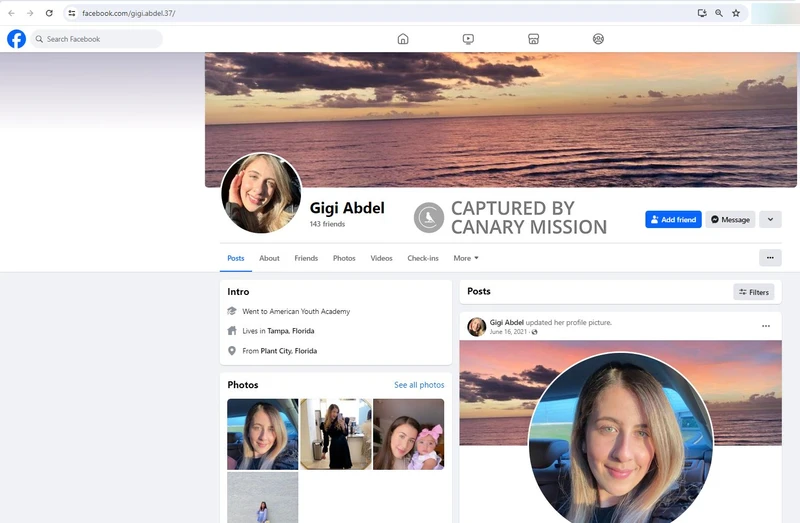
Task: Click into the Search Facebook field
Action: [x=96, y=39]
